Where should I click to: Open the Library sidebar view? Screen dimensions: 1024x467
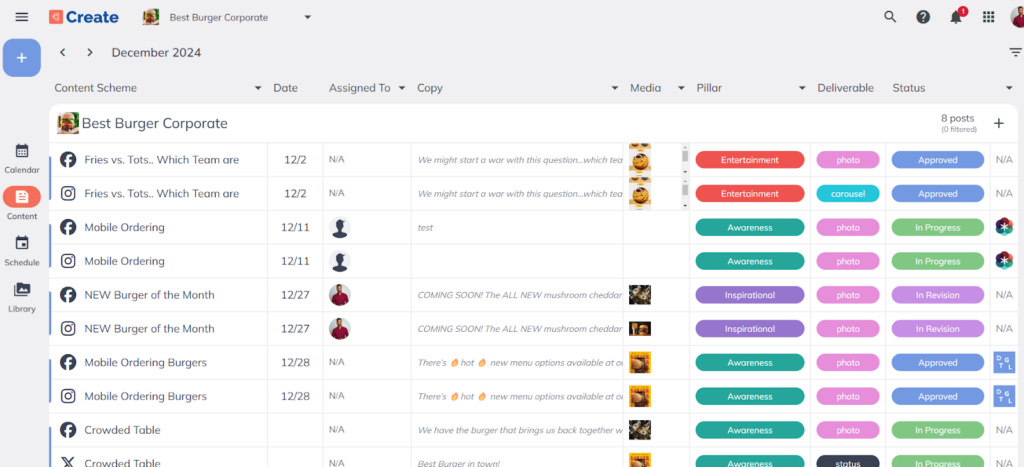(22, 297)
